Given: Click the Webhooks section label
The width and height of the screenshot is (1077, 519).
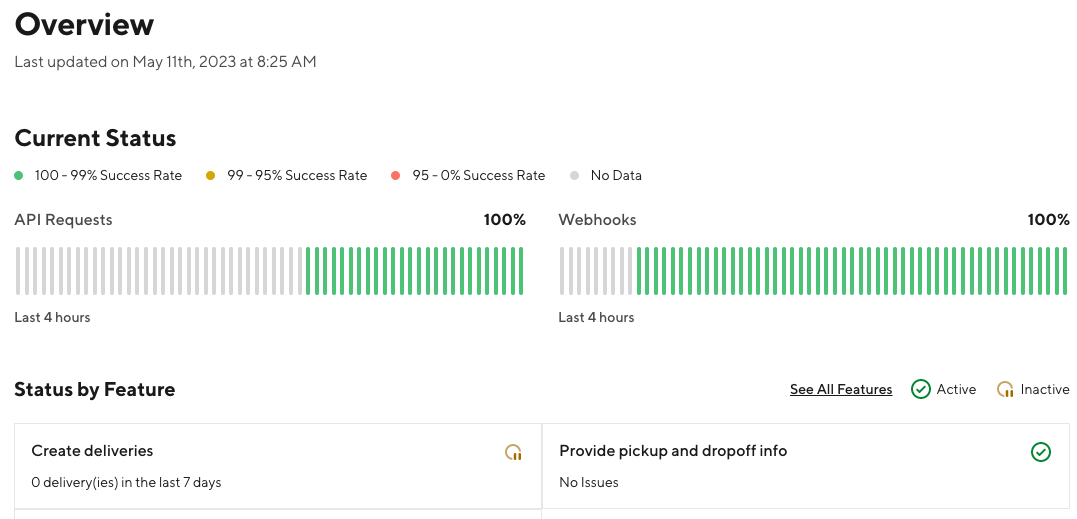Looking at the screenshot, I should coord(597,220).
